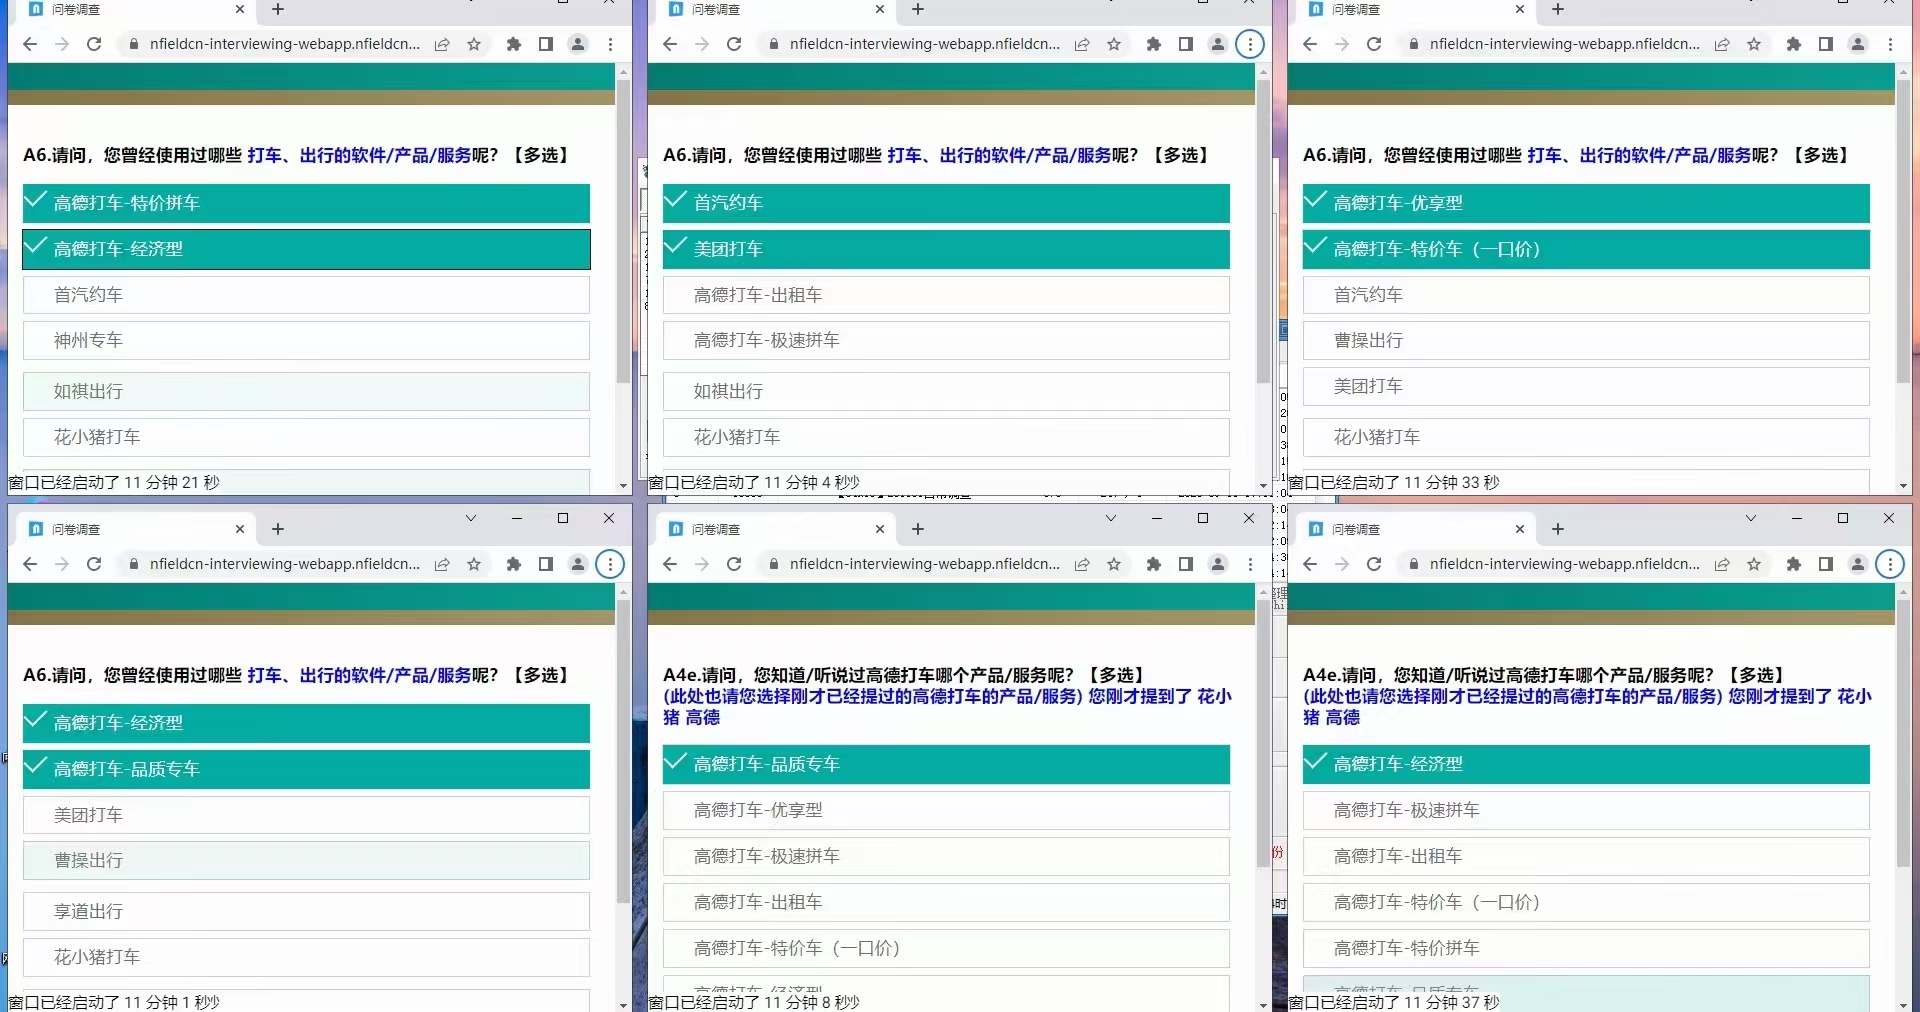
Task: Open three-dot Chrome menu in bottom-middle window
Action: [x=1250, y=564]
